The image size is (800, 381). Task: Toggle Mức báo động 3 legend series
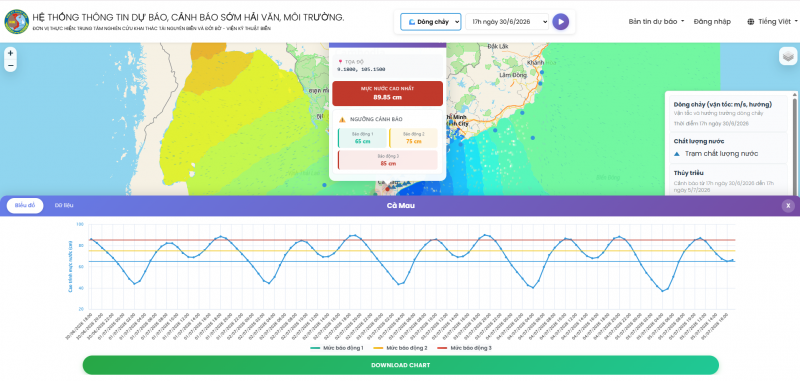click(x=464, y=348)
